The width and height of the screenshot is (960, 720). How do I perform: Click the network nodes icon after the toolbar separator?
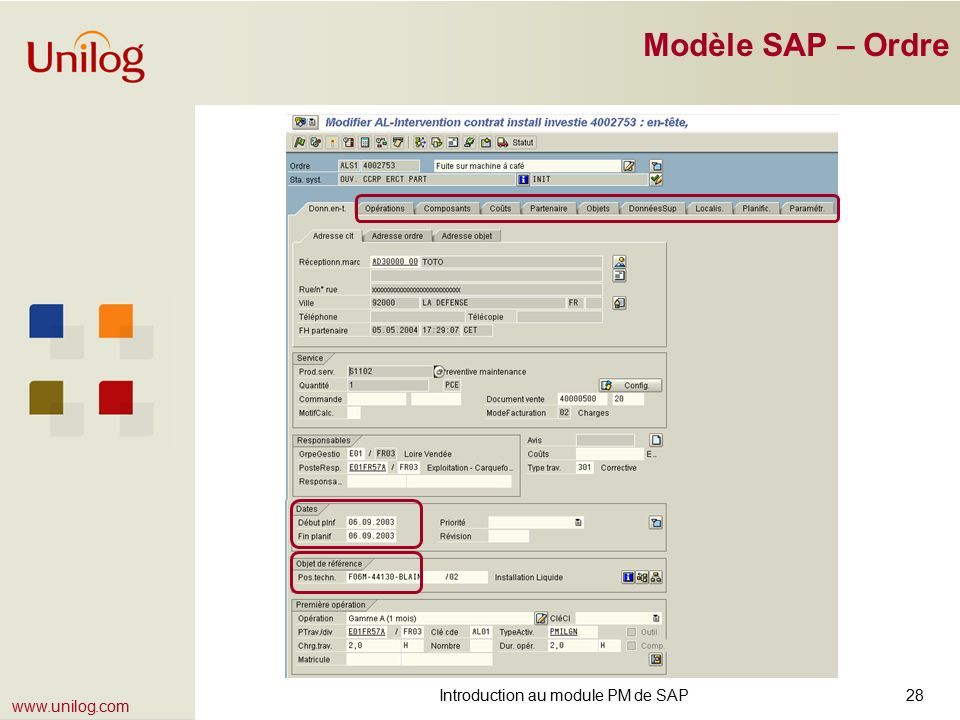click(x=420, y=142)
